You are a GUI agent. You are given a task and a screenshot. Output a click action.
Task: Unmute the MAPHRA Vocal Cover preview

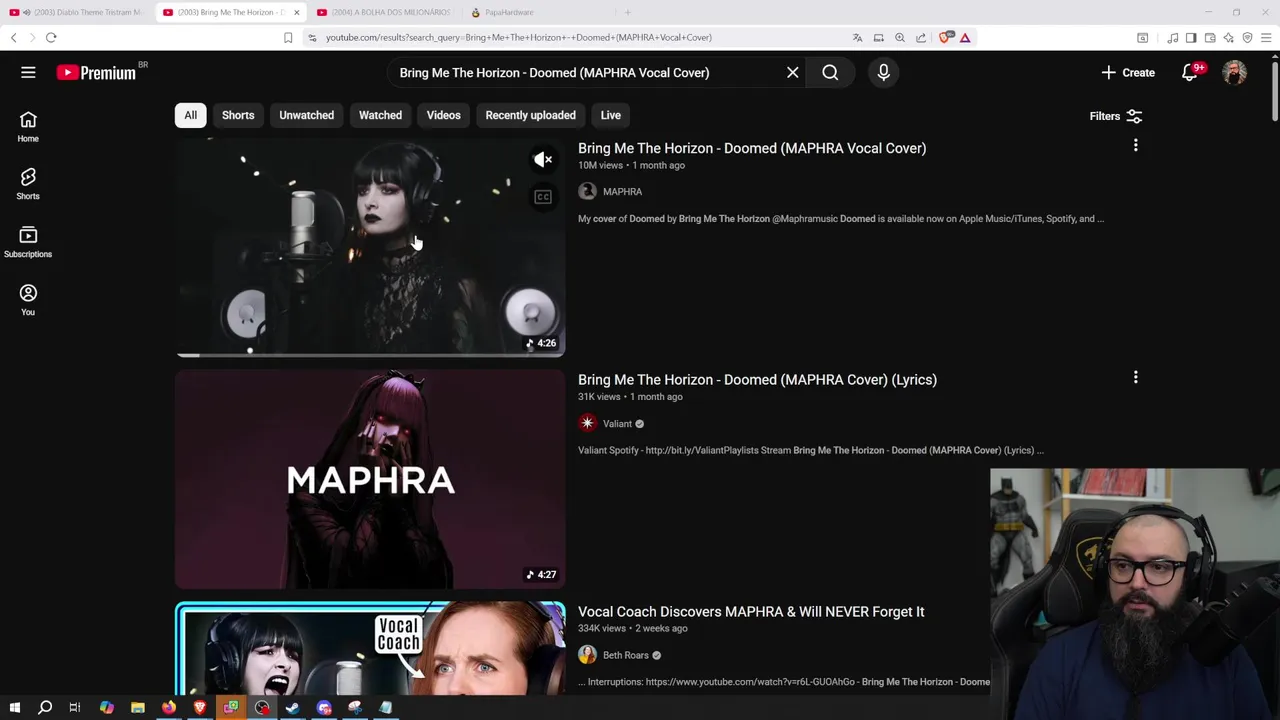click(x=543, y=159)
